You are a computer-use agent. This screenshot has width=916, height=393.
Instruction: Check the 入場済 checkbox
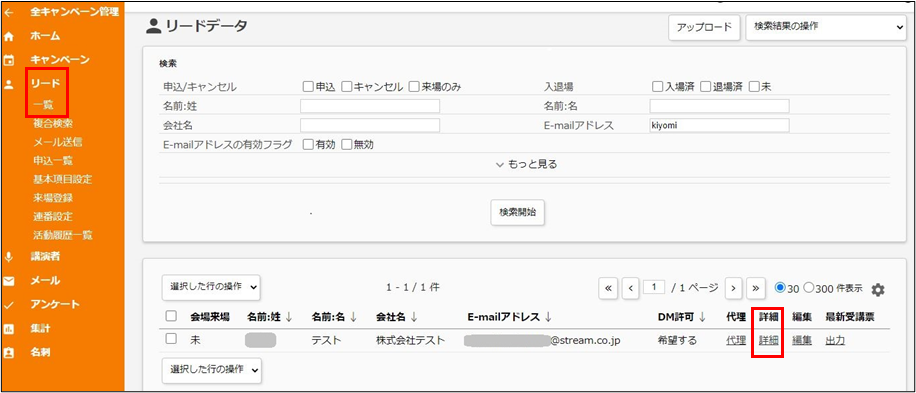click(x=658, y=87)
